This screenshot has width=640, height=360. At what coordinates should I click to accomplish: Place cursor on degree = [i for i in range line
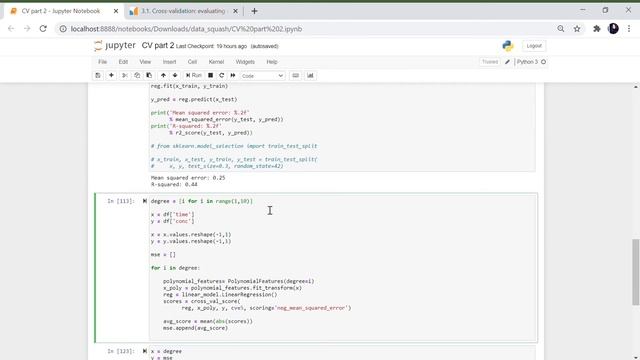click(x=202, y=201)
